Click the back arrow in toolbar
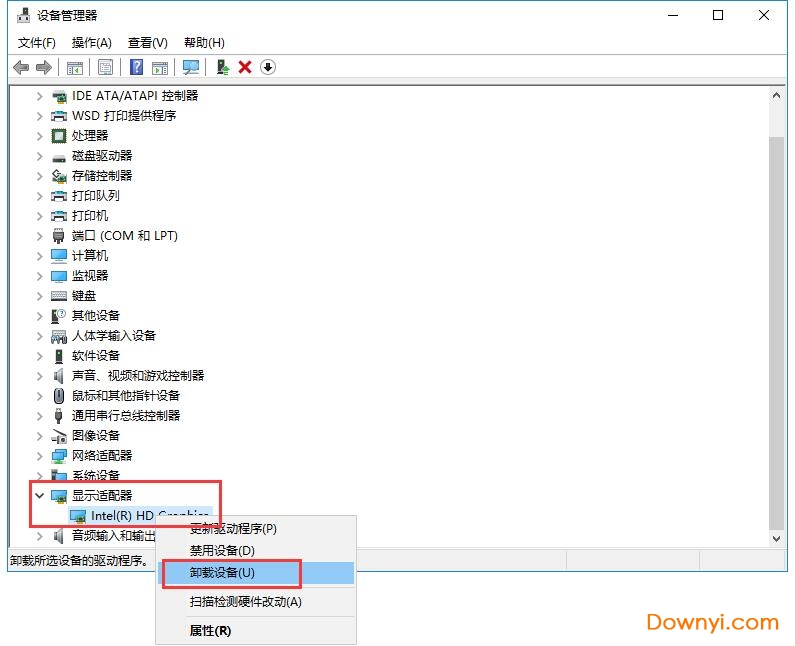 21,67
